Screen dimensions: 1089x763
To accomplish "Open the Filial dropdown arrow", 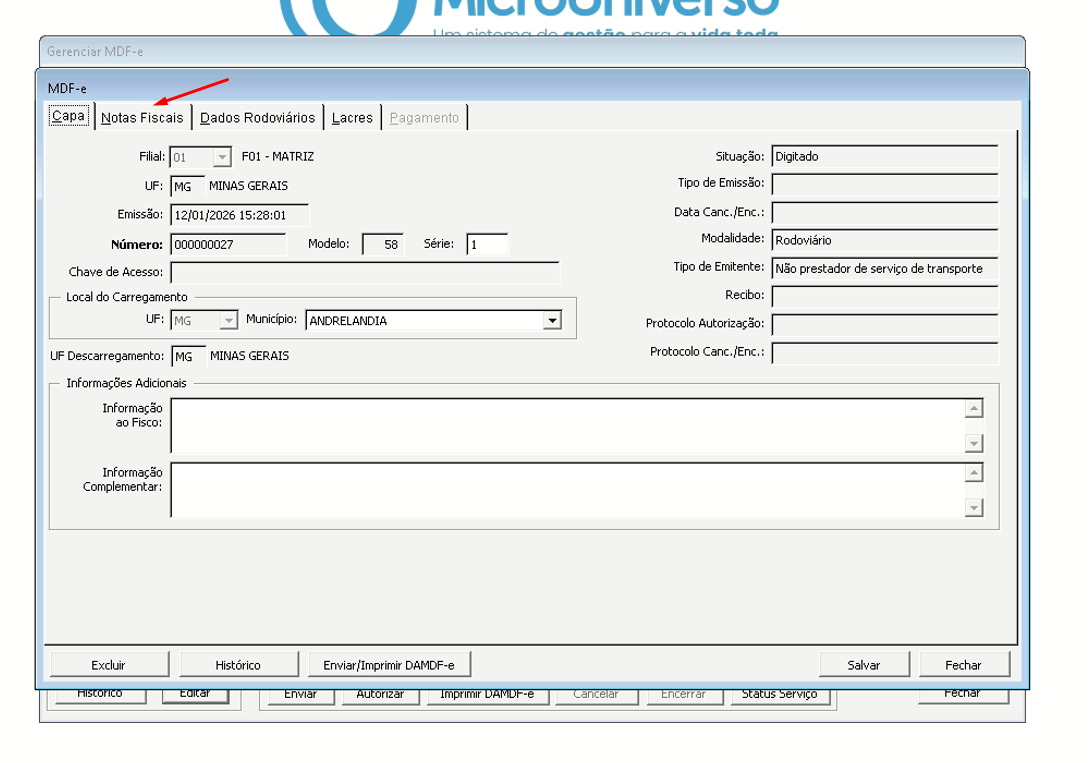I will [221, 157].
